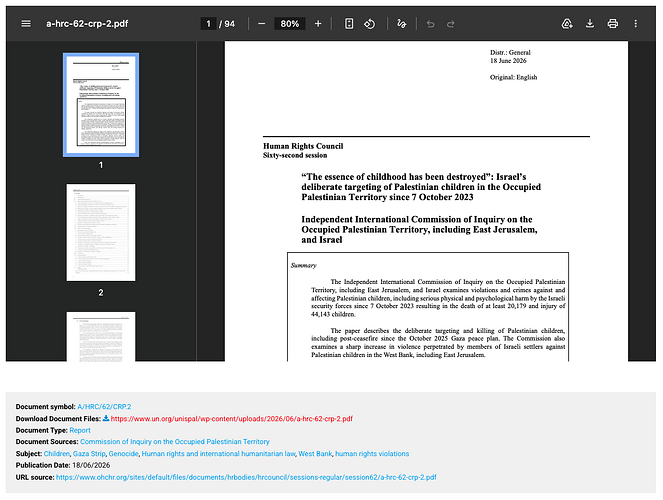Image resolution: width=663 pixels, height=500 pixels.
Task: Open the three-dot more actions menu
Action: tap(636, 24)
